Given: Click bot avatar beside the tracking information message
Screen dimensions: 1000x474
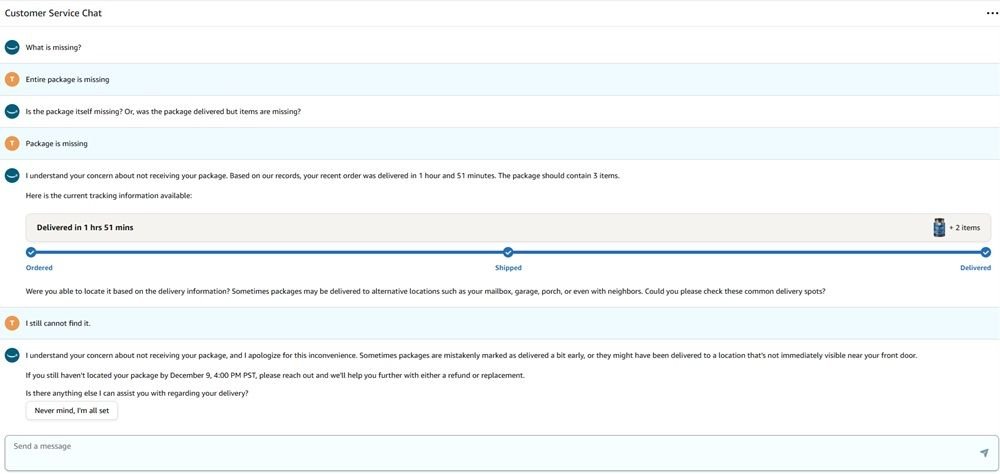Looking at the screenshot, I should [12, 175].
